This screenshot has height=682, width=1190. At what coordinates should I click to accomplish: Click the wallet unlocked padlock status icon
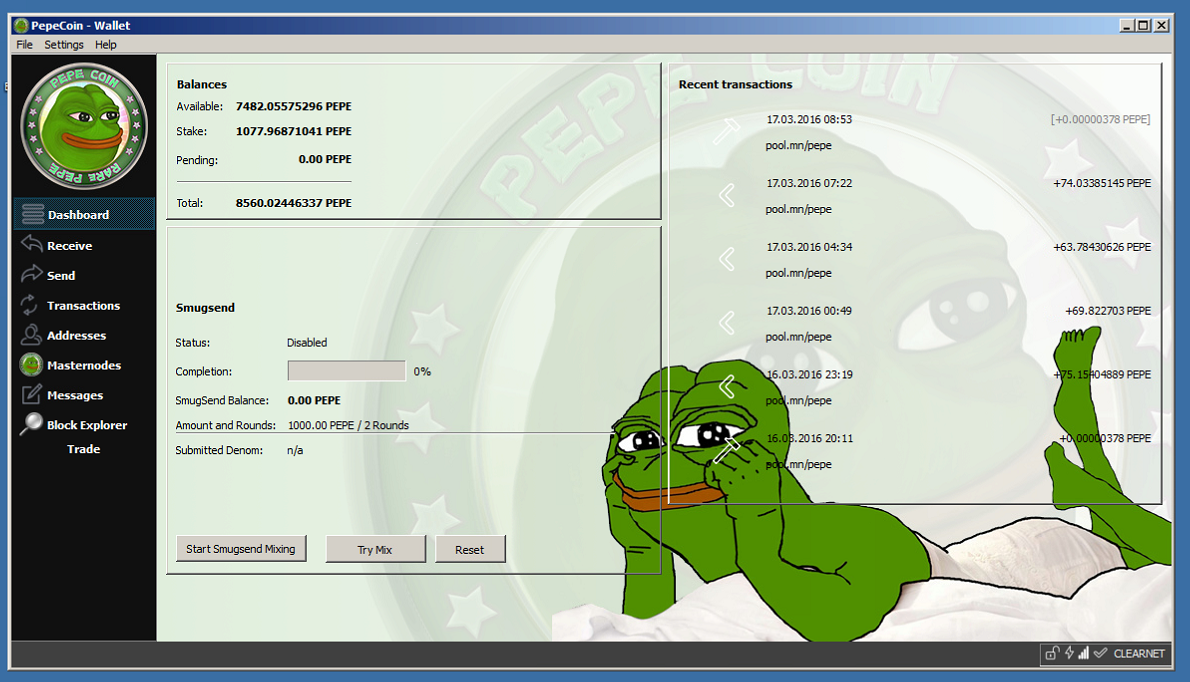[x=1052, y=653]
